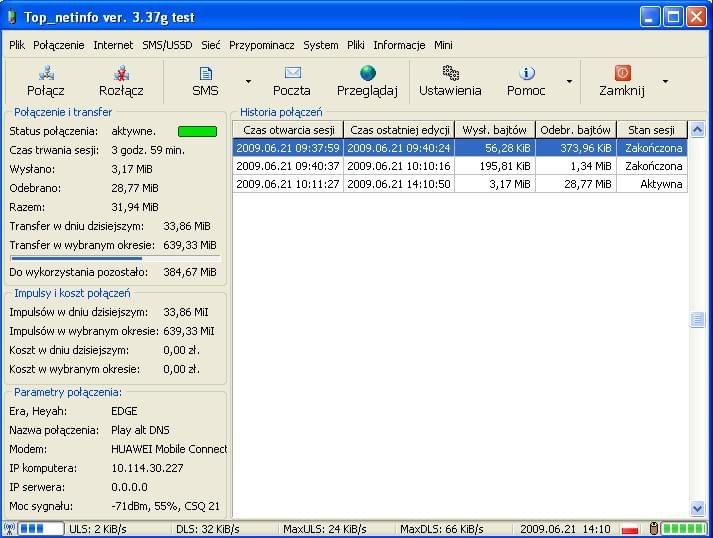Click the IP serwera 0.0.0.0 value
The height and width of the screenshot is (538, 713).
pyautogui.click(x=129, y=487)
